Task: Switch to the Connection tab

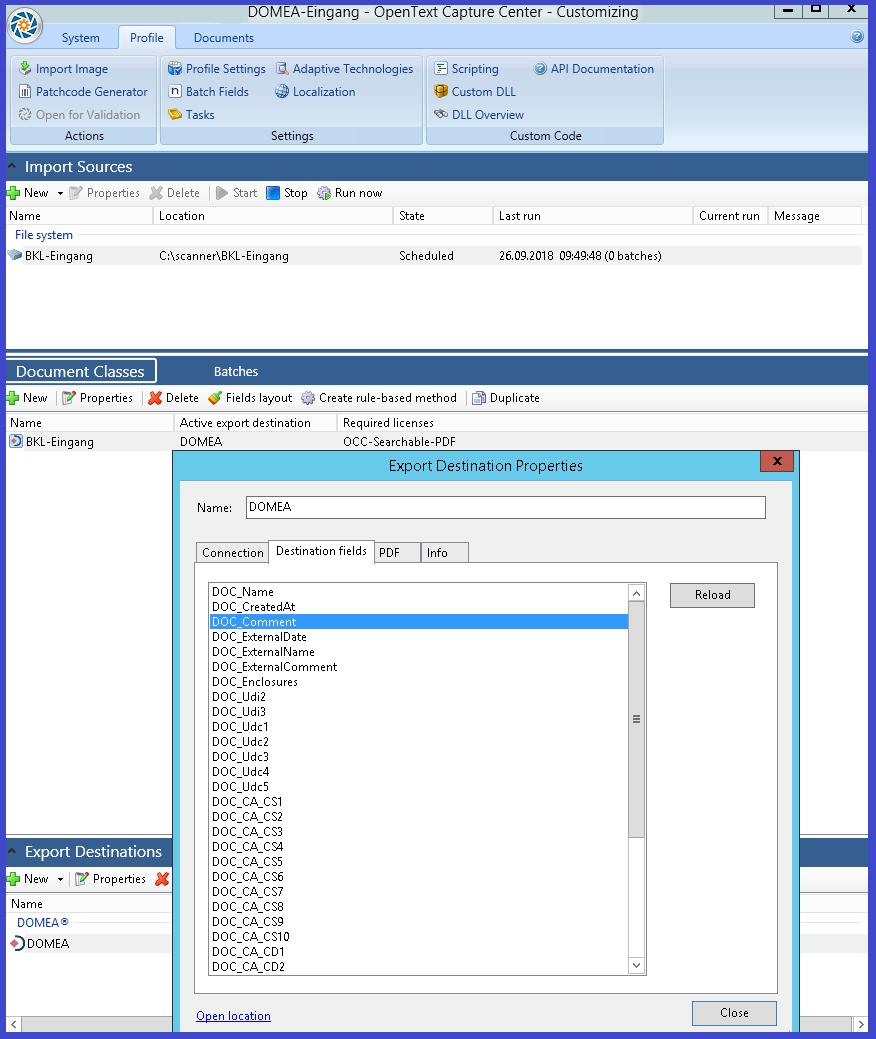Action: pos(233,553)
